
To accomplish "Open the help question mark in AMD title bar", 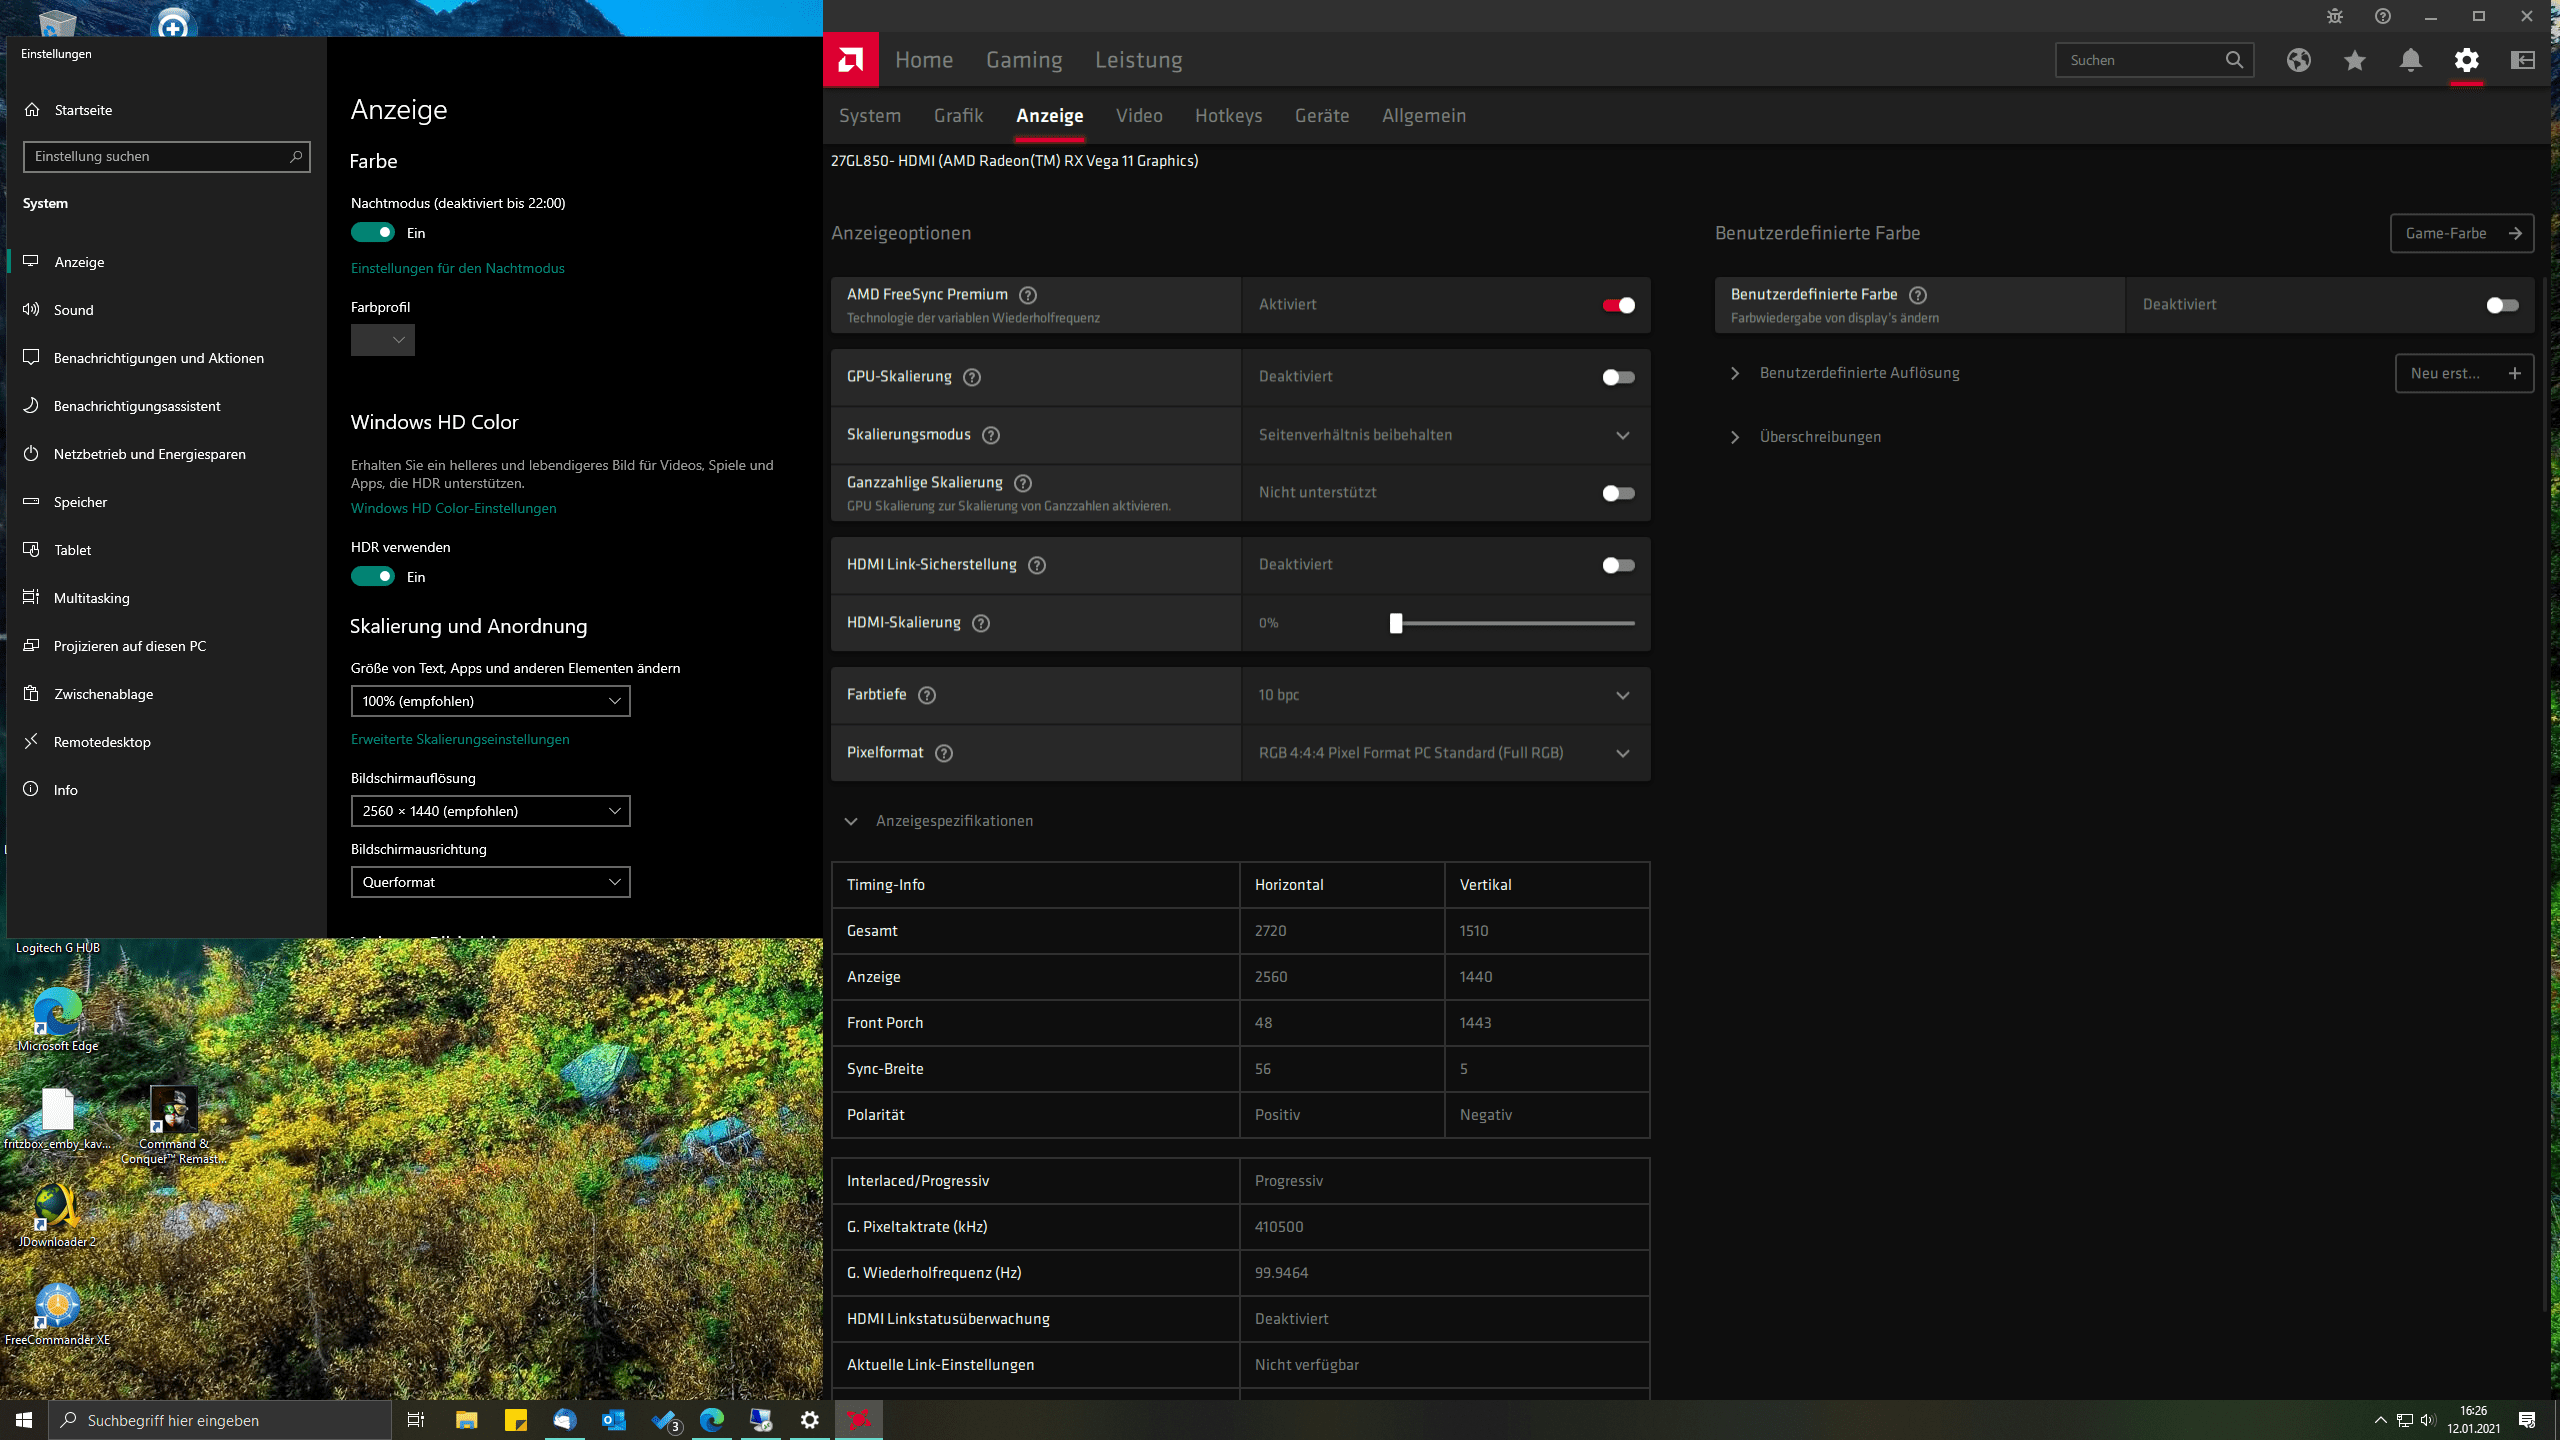I will tap(2383, 16).
